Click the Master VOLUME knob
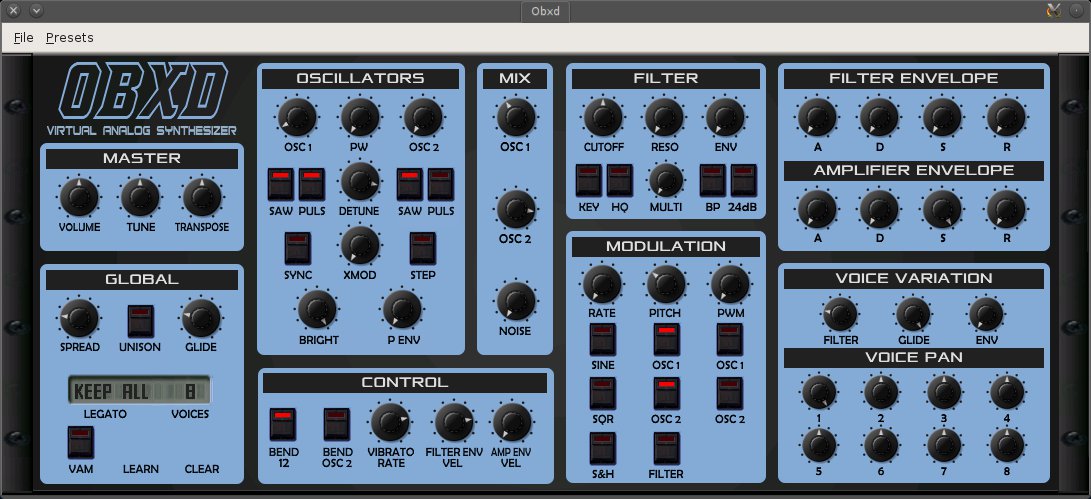Image resolution: width=1091 pixels, height=499 pixels. tap(77, 198)
